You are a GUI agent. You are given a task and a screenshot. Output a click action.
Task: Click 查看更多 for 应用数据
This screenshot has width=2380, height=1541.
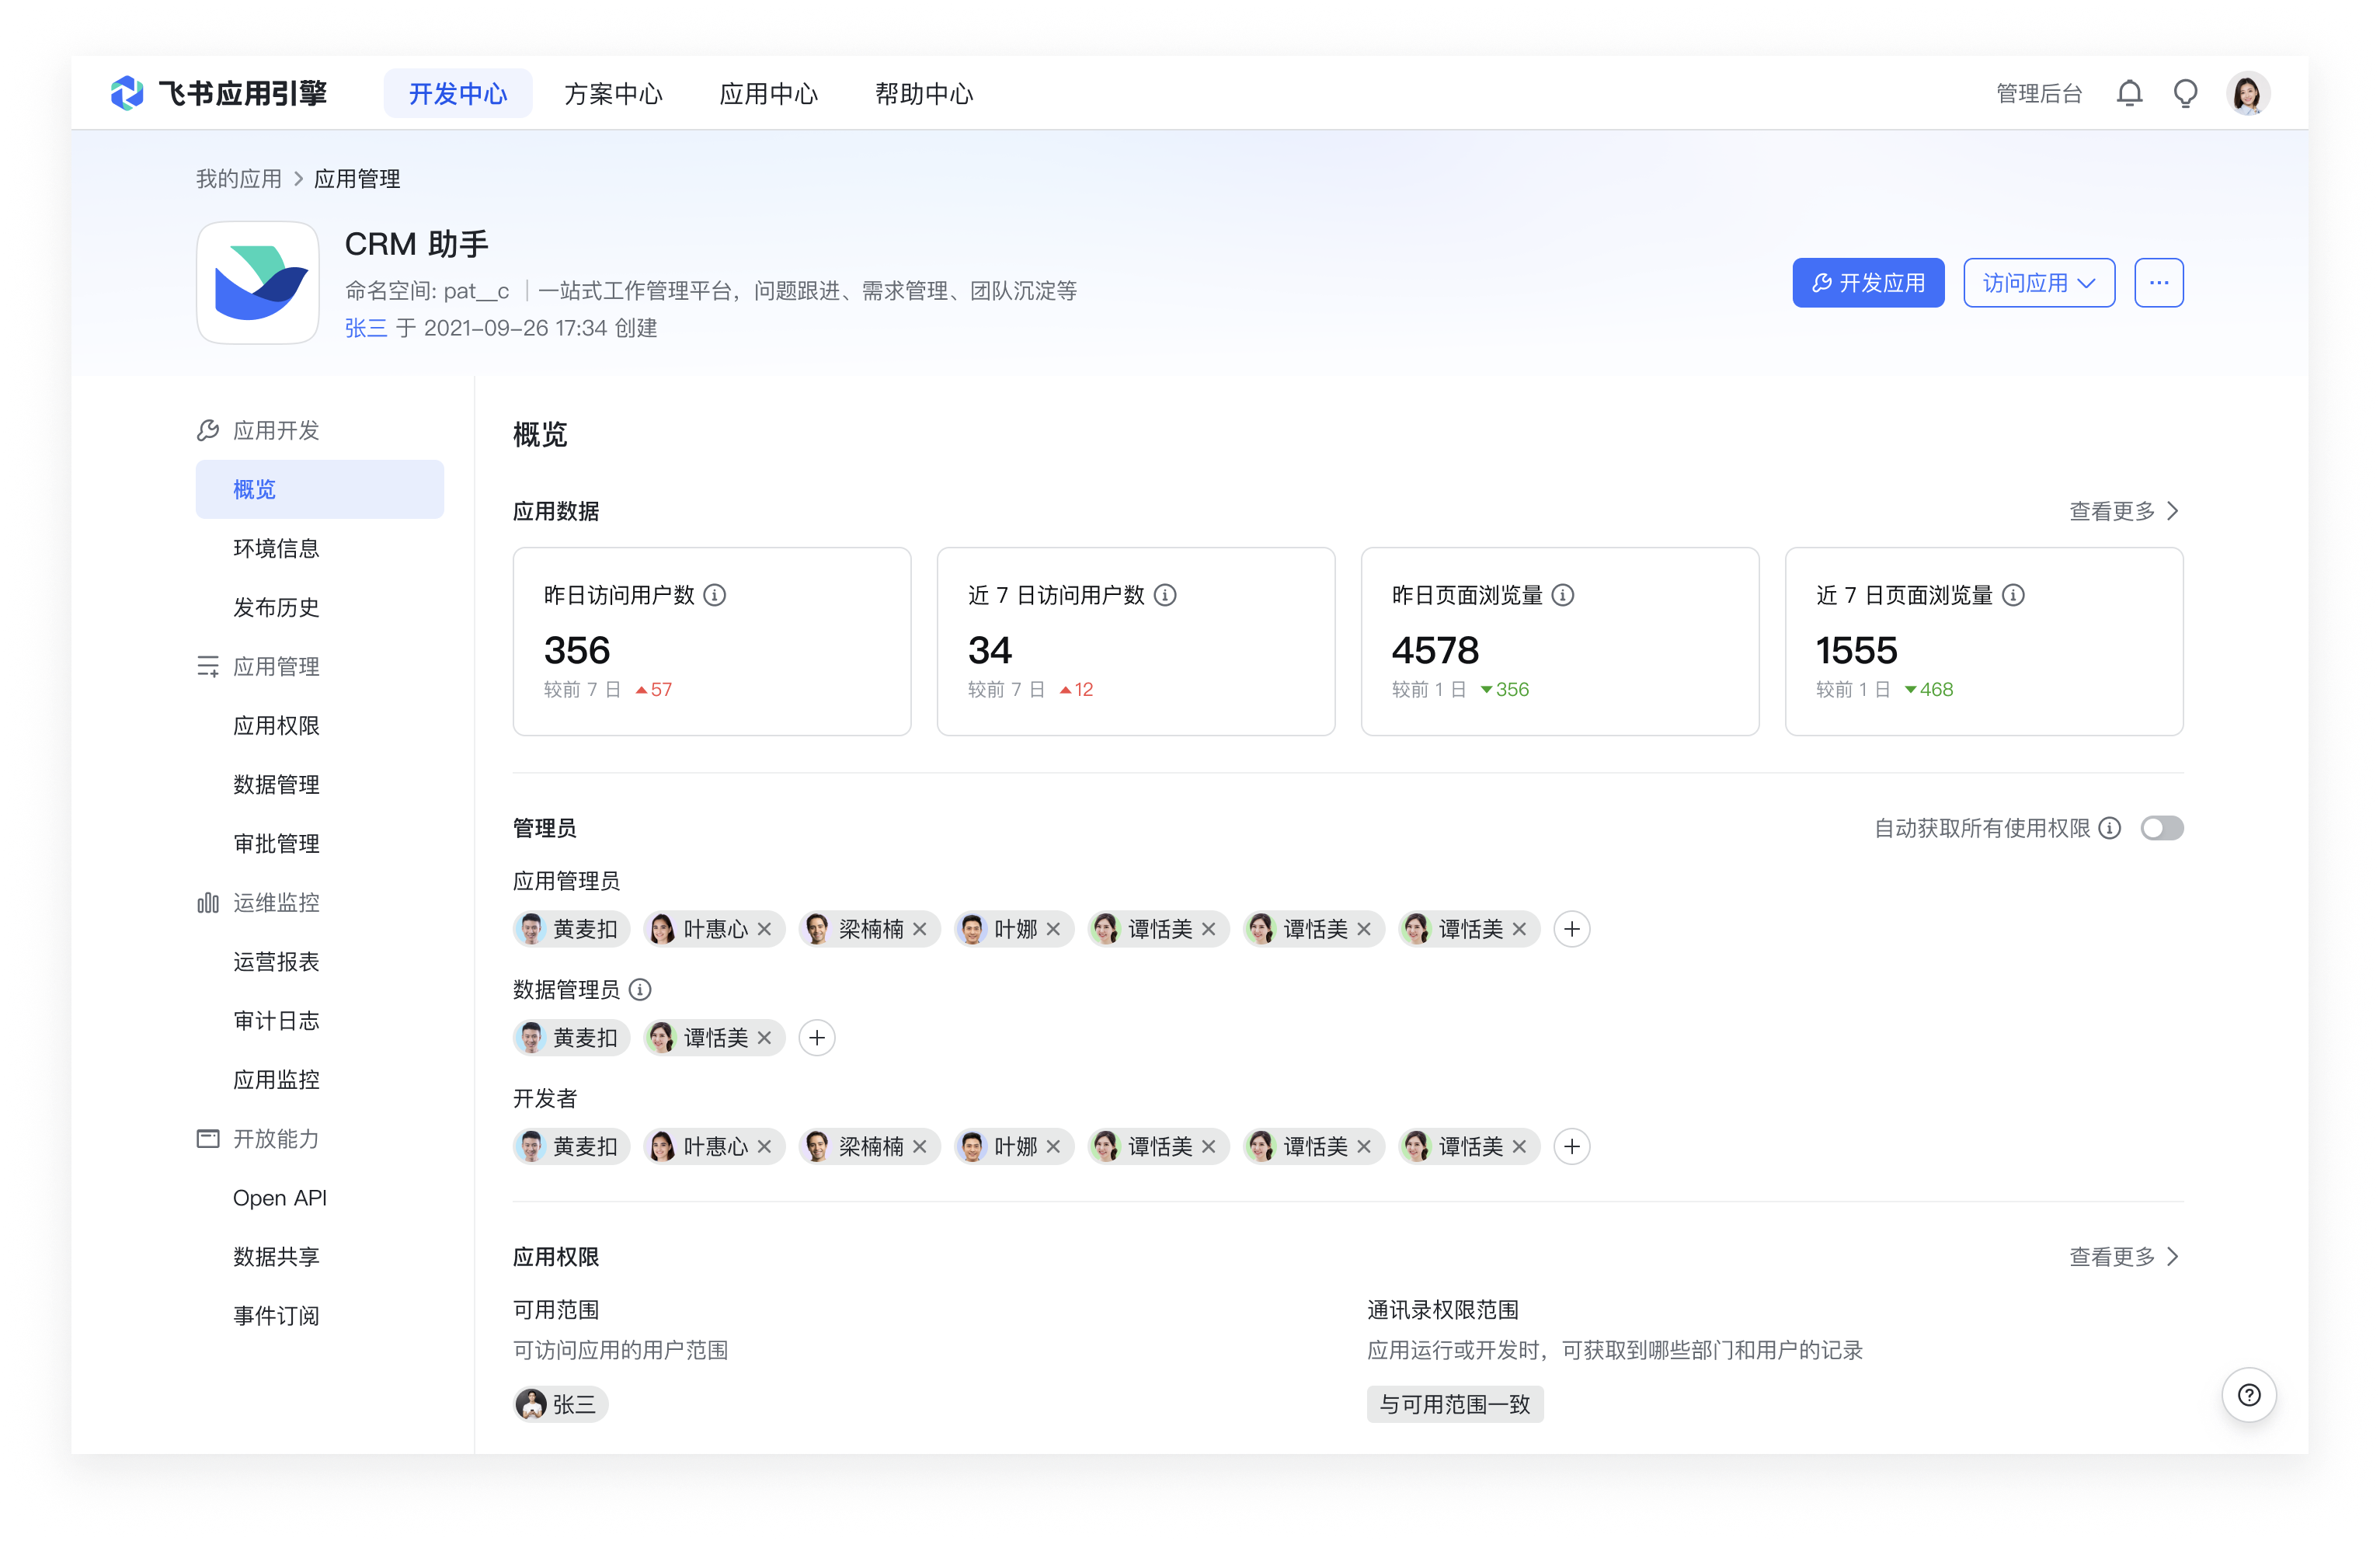(2122, 511)
